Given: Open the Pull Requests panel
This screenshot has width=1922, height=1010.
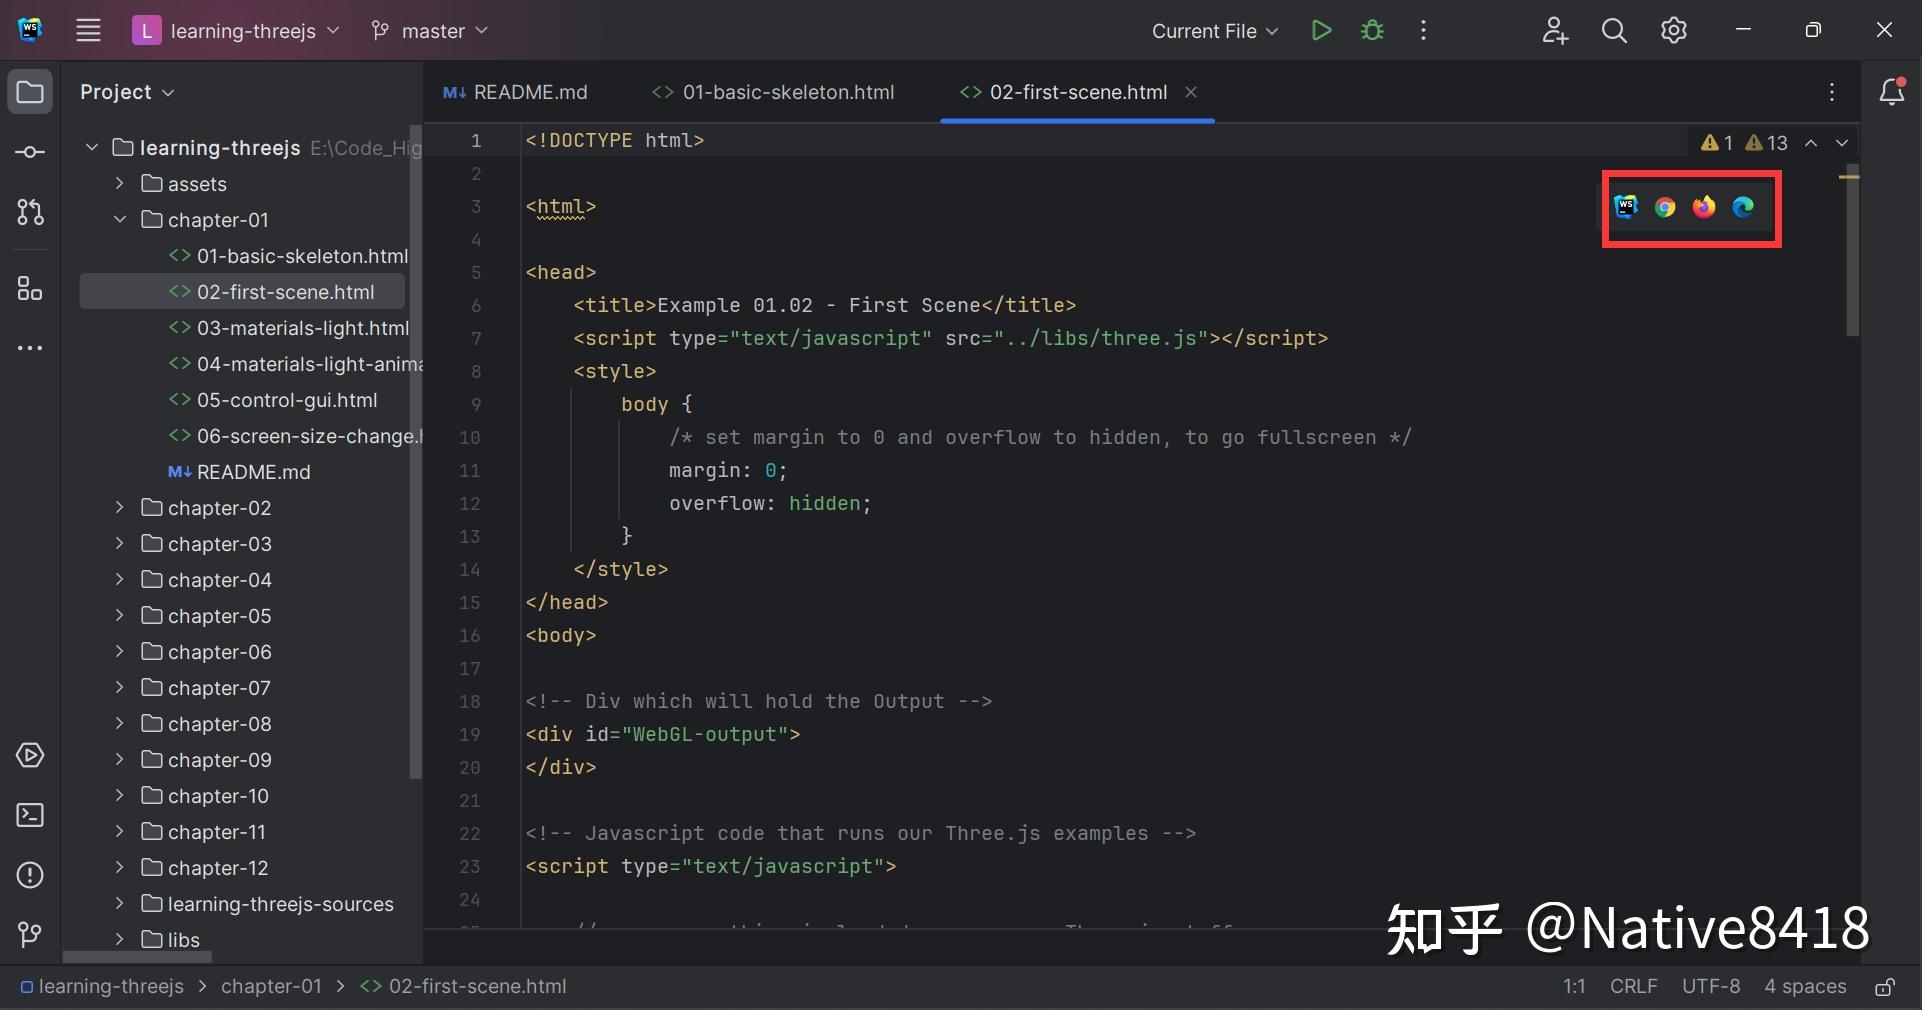Looking at the screenshot, I should pyautogui.click(x=29, y=213).
